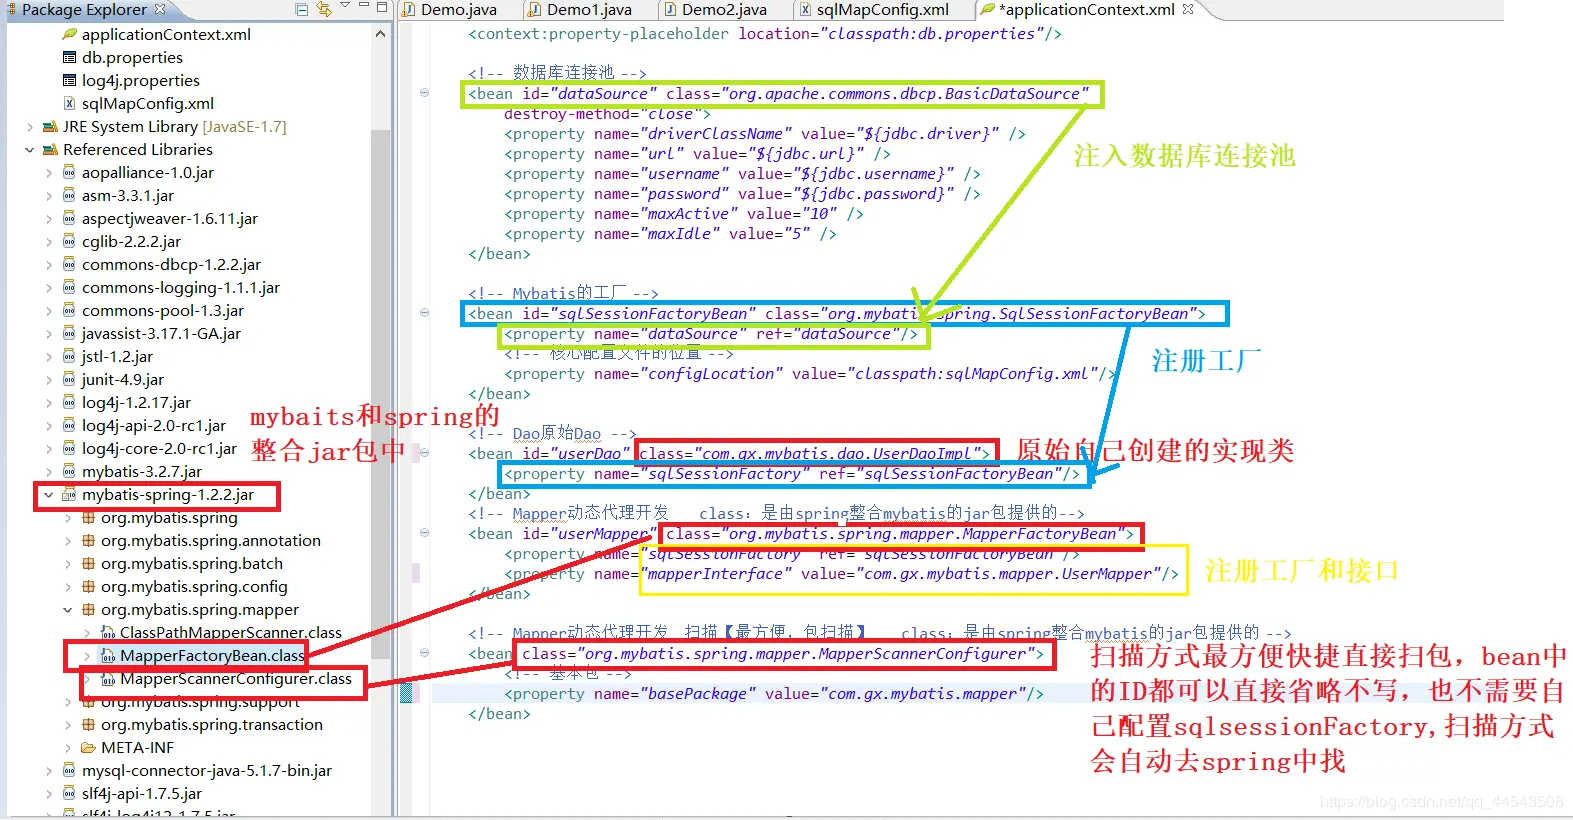
Task: Expand the JRE System Library node
Action: coord(30,127)
